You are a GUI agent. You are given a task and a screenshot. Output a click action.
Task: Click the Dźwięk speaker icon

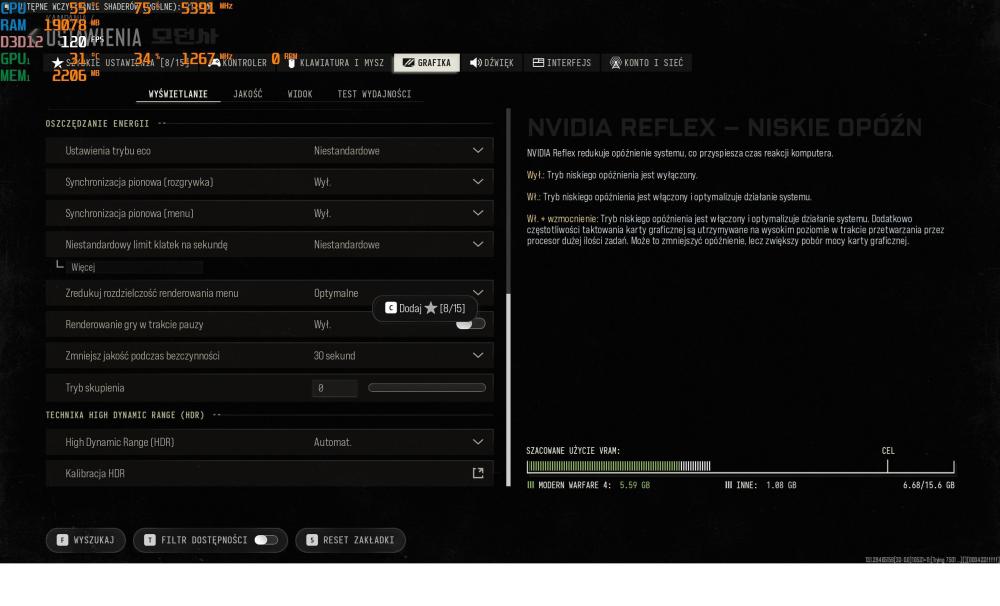pyautogui.click(x=475, y=63)
